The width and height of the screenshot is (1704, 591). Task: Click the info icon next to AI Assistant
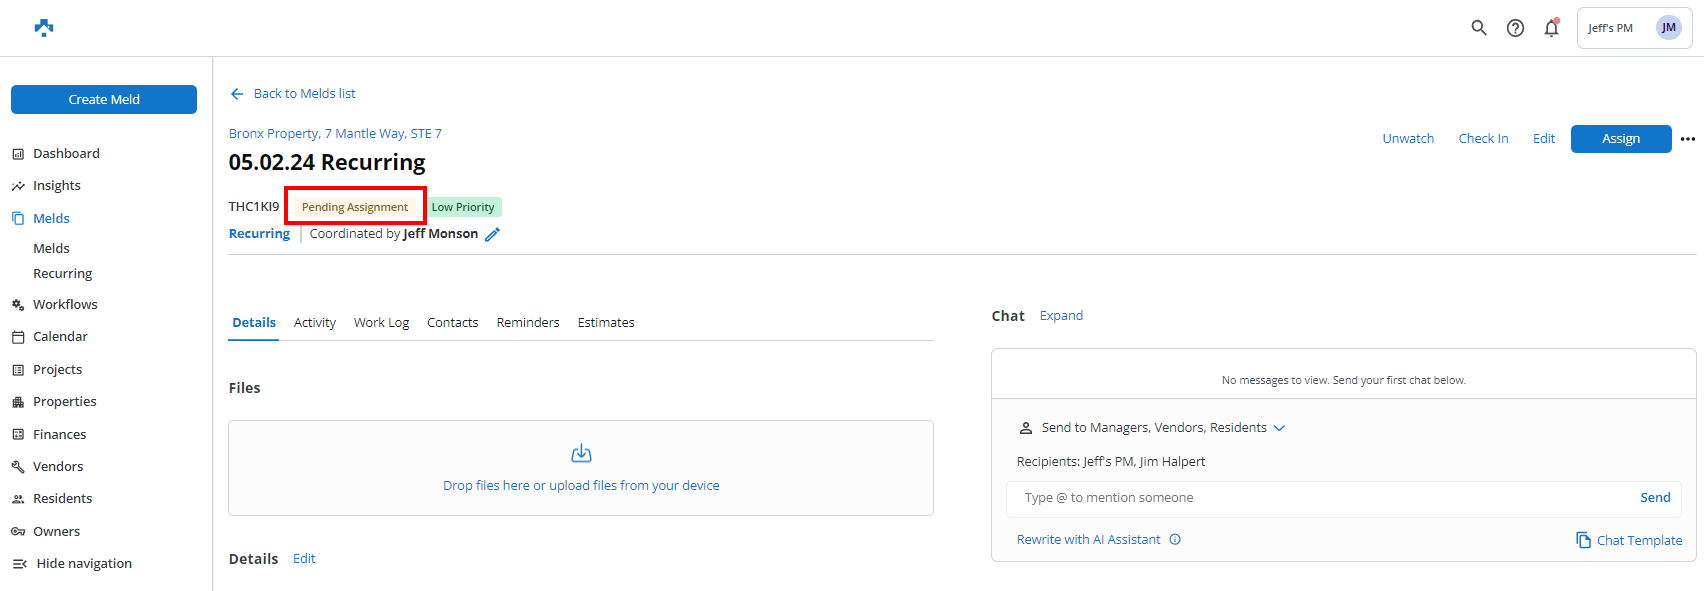pyautogui.click(x=1175, y=539)
